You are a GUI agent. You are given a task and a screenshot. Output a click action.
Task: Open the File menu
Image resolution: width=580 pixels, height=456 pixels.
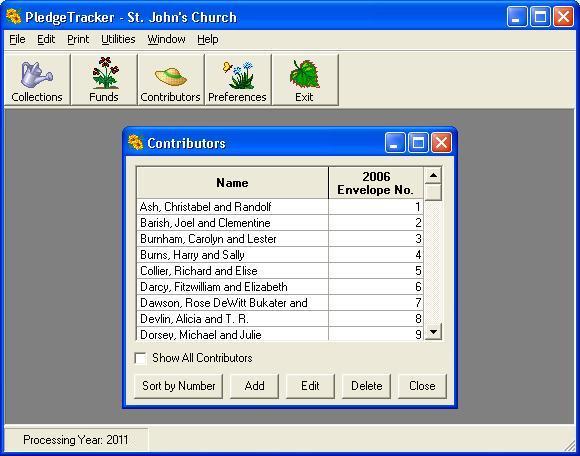click(x=17, y=39)
